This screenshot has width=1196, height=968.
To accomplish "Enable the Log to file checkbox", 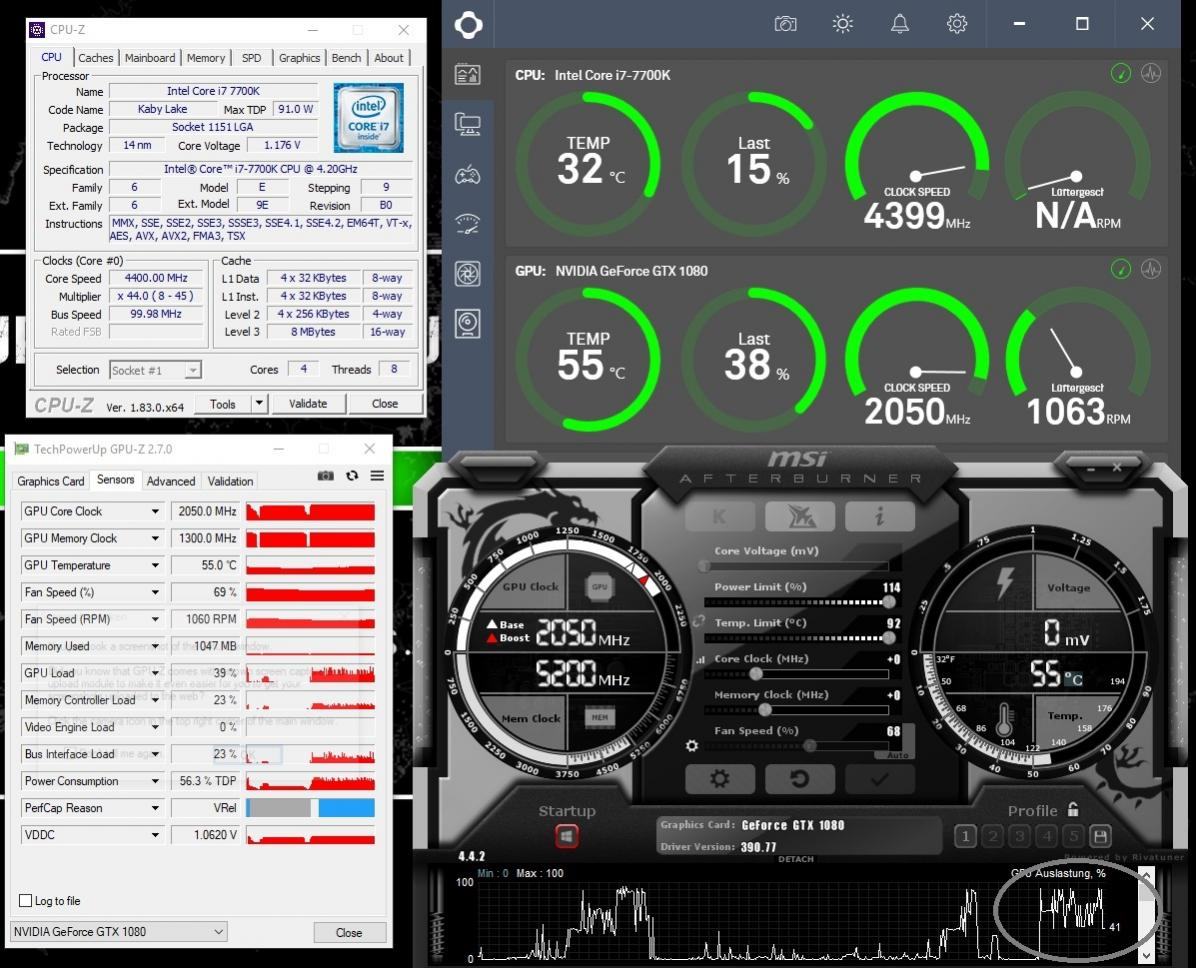I will 26,901.
